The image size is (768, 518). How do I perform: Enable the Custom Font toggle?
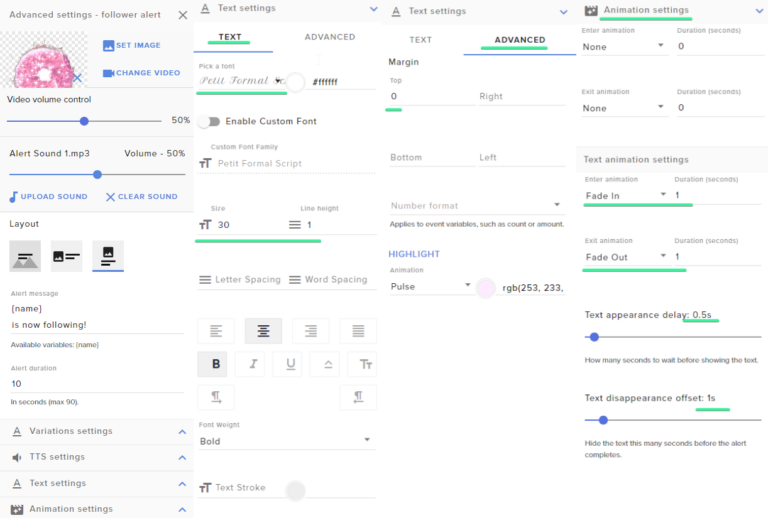point(209,121)
